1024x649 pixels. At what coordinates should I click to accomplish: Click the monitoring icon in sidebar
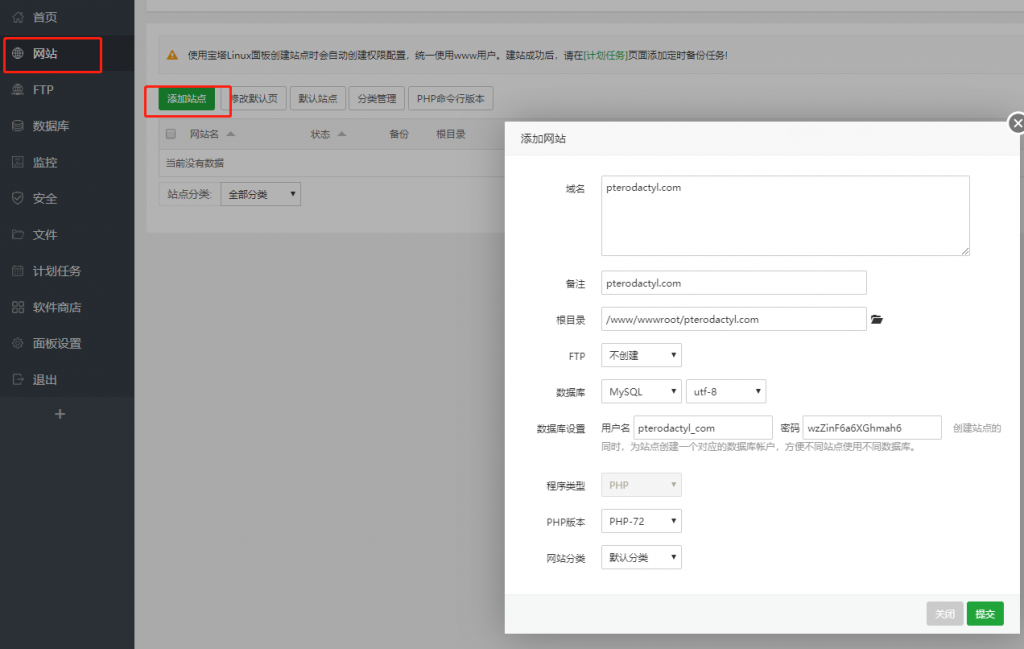(17, 162)
